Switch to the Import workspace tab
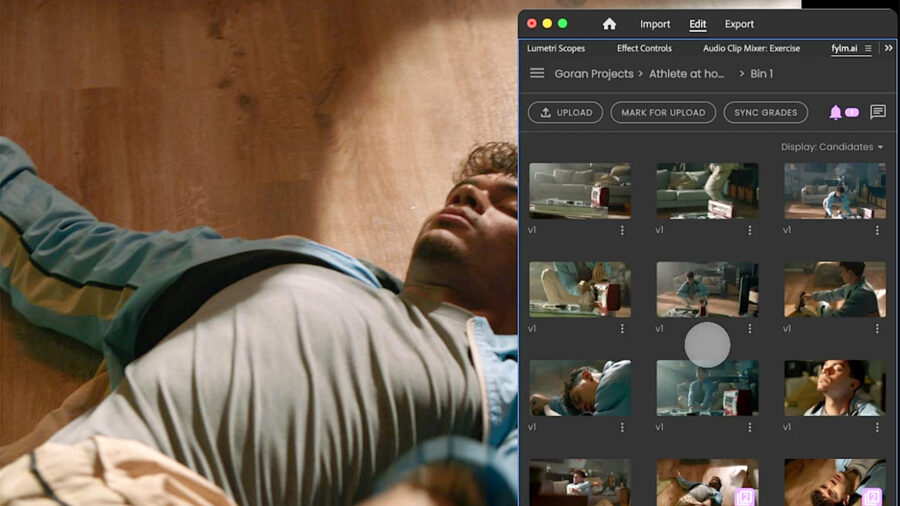The width and height of the screenshot is (900, 506). [655, 24]
